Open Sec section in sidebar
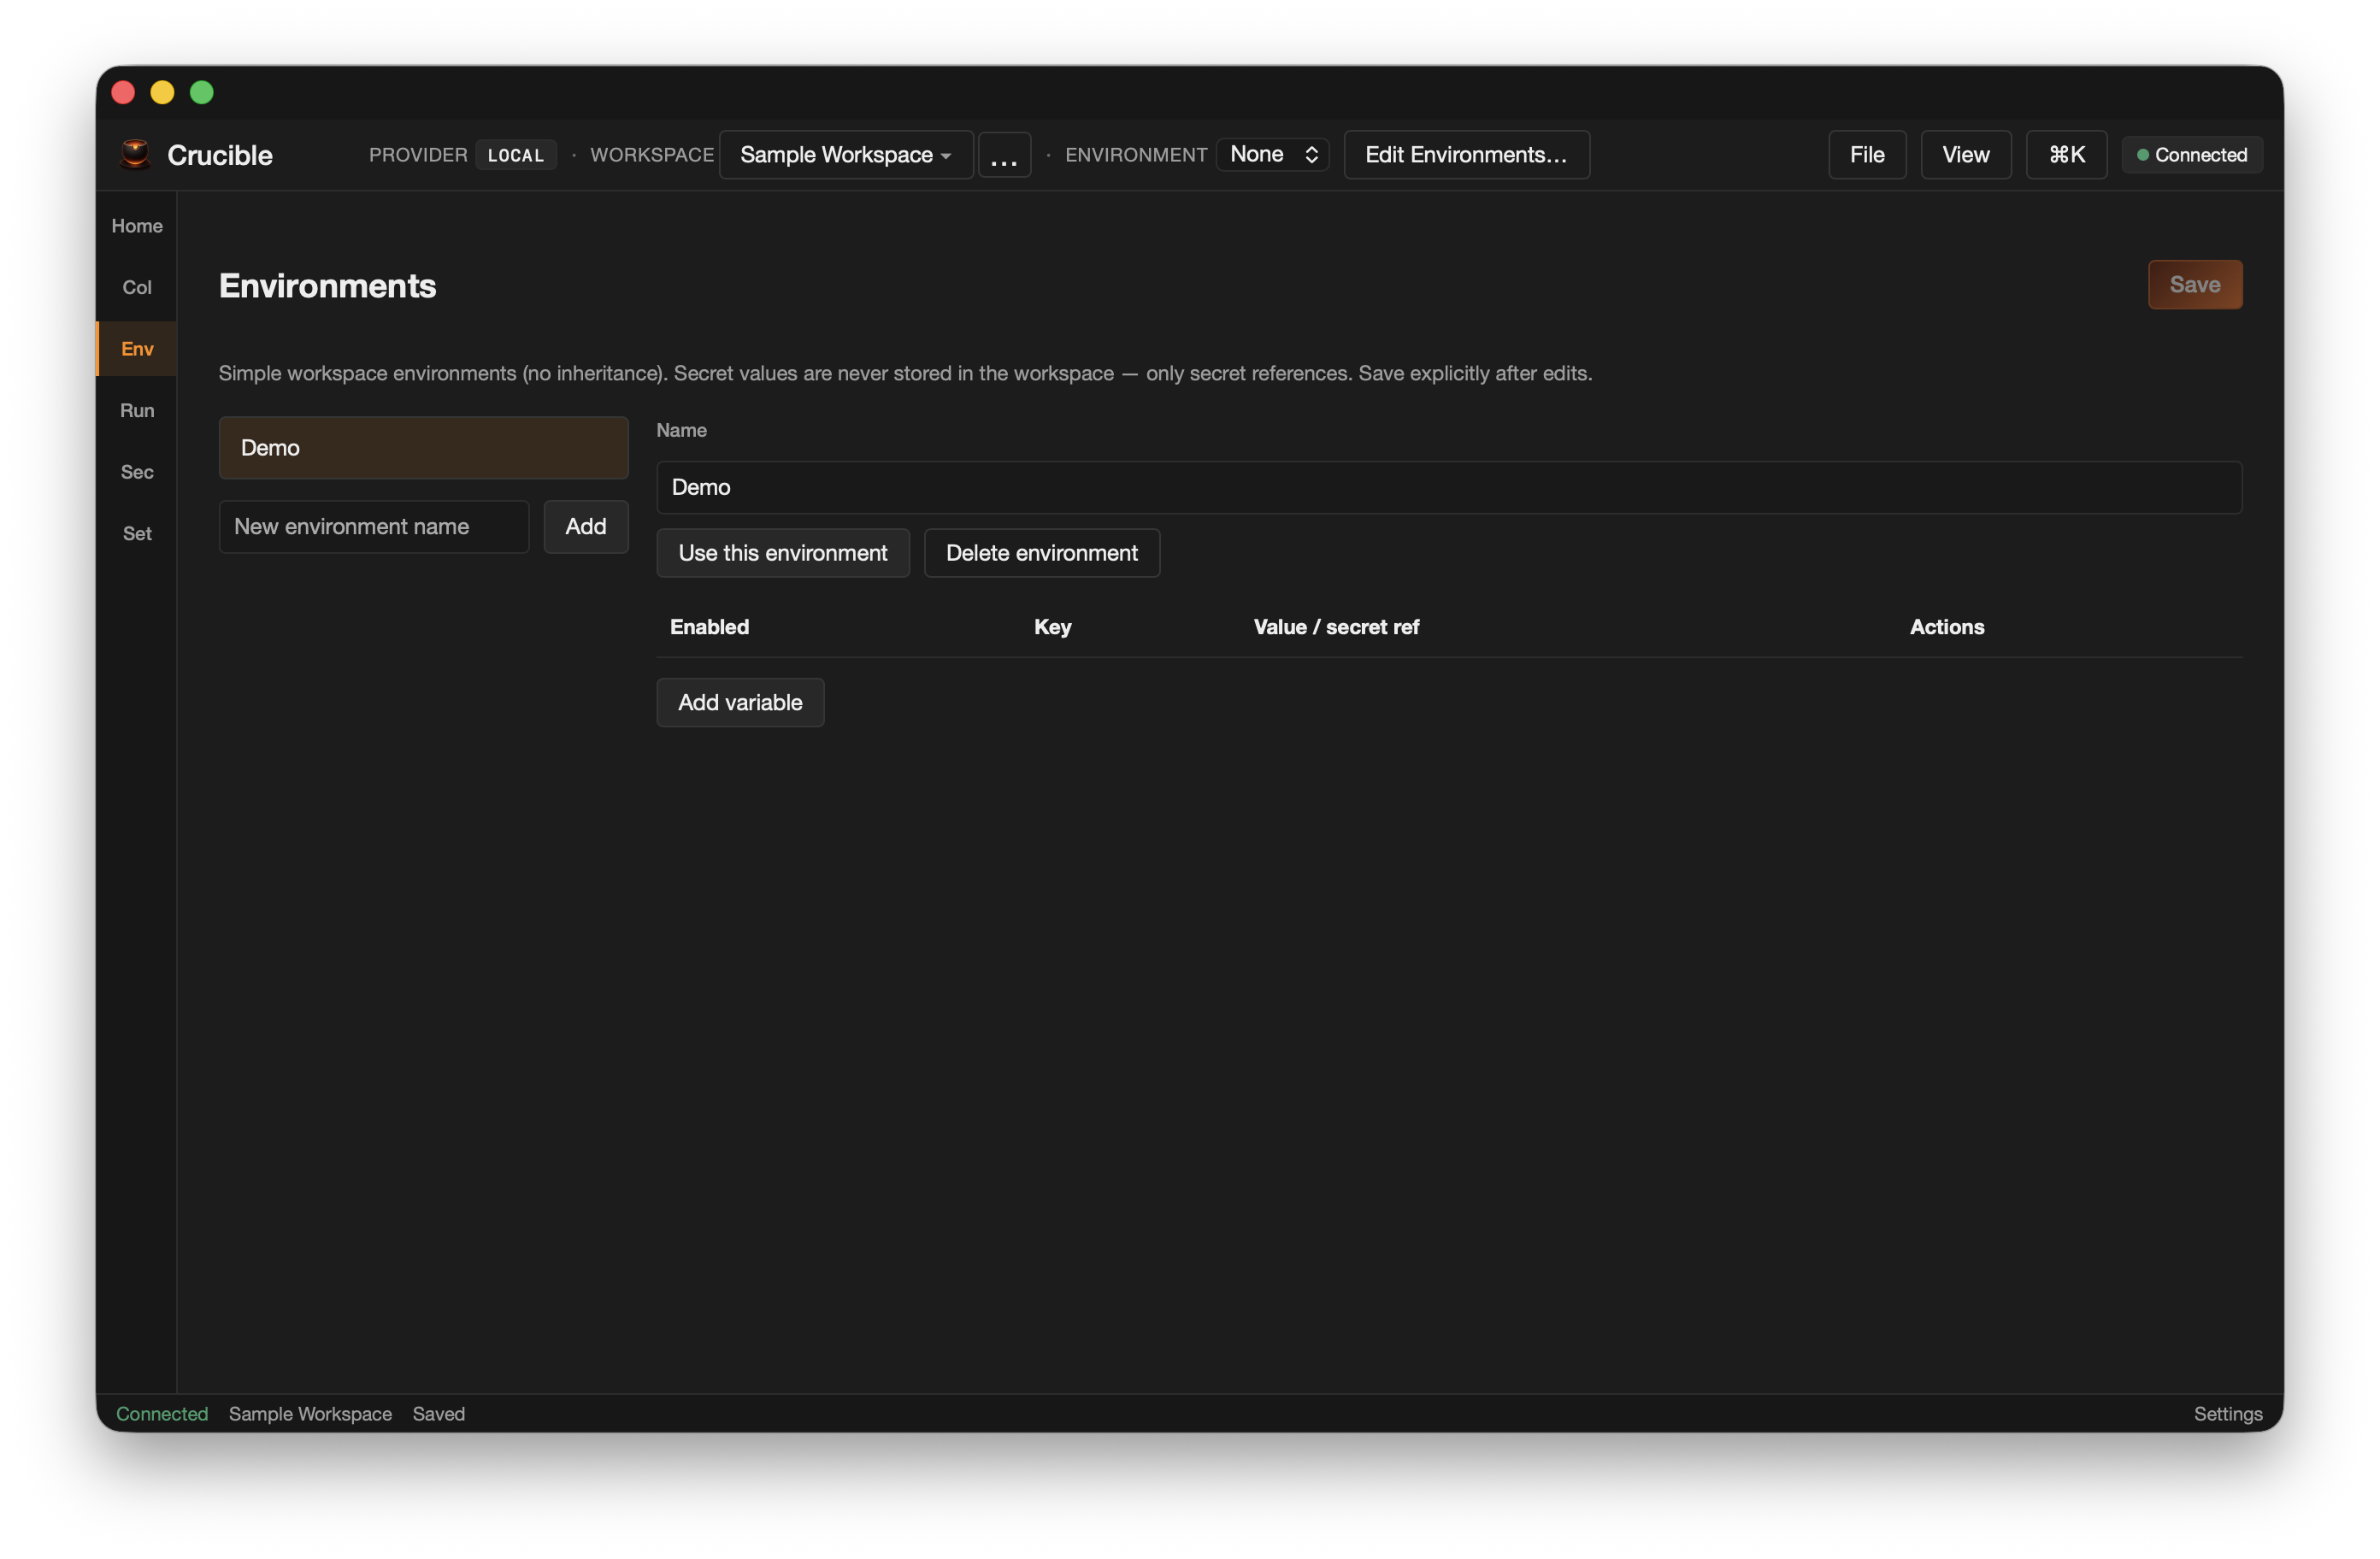Viewport: 2380px width, 1559px height. pyautogui.click(x=137, y=472)
